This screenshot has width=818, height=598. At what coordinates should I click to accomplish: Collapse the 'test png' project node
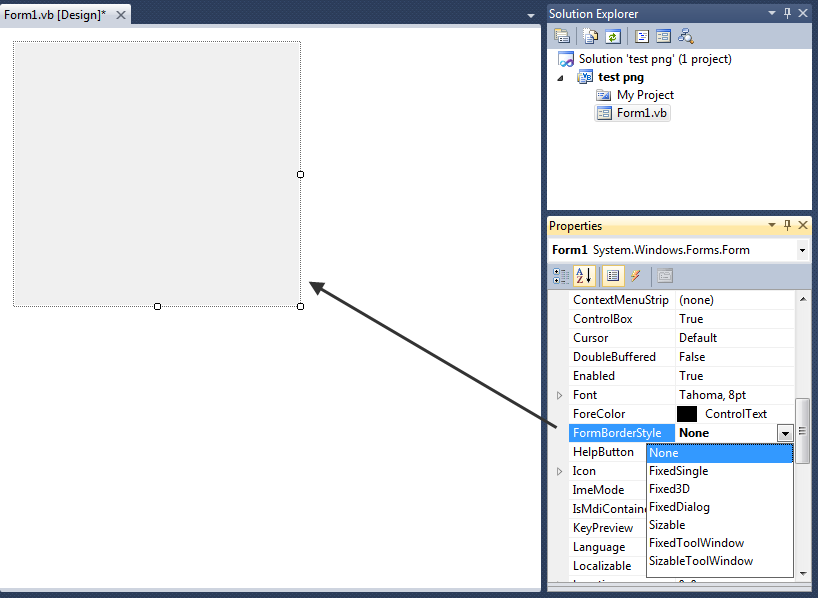point(560,78)
